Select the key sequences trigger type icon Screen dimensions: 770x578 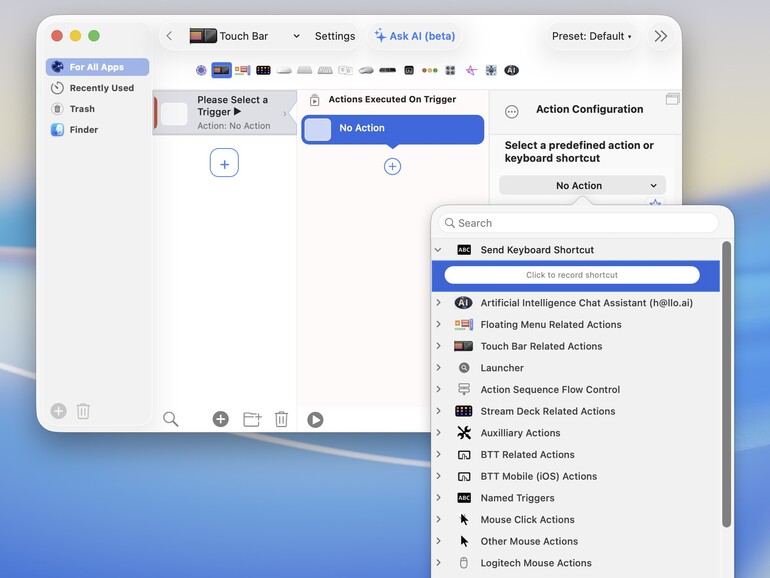tap(346, 70)
